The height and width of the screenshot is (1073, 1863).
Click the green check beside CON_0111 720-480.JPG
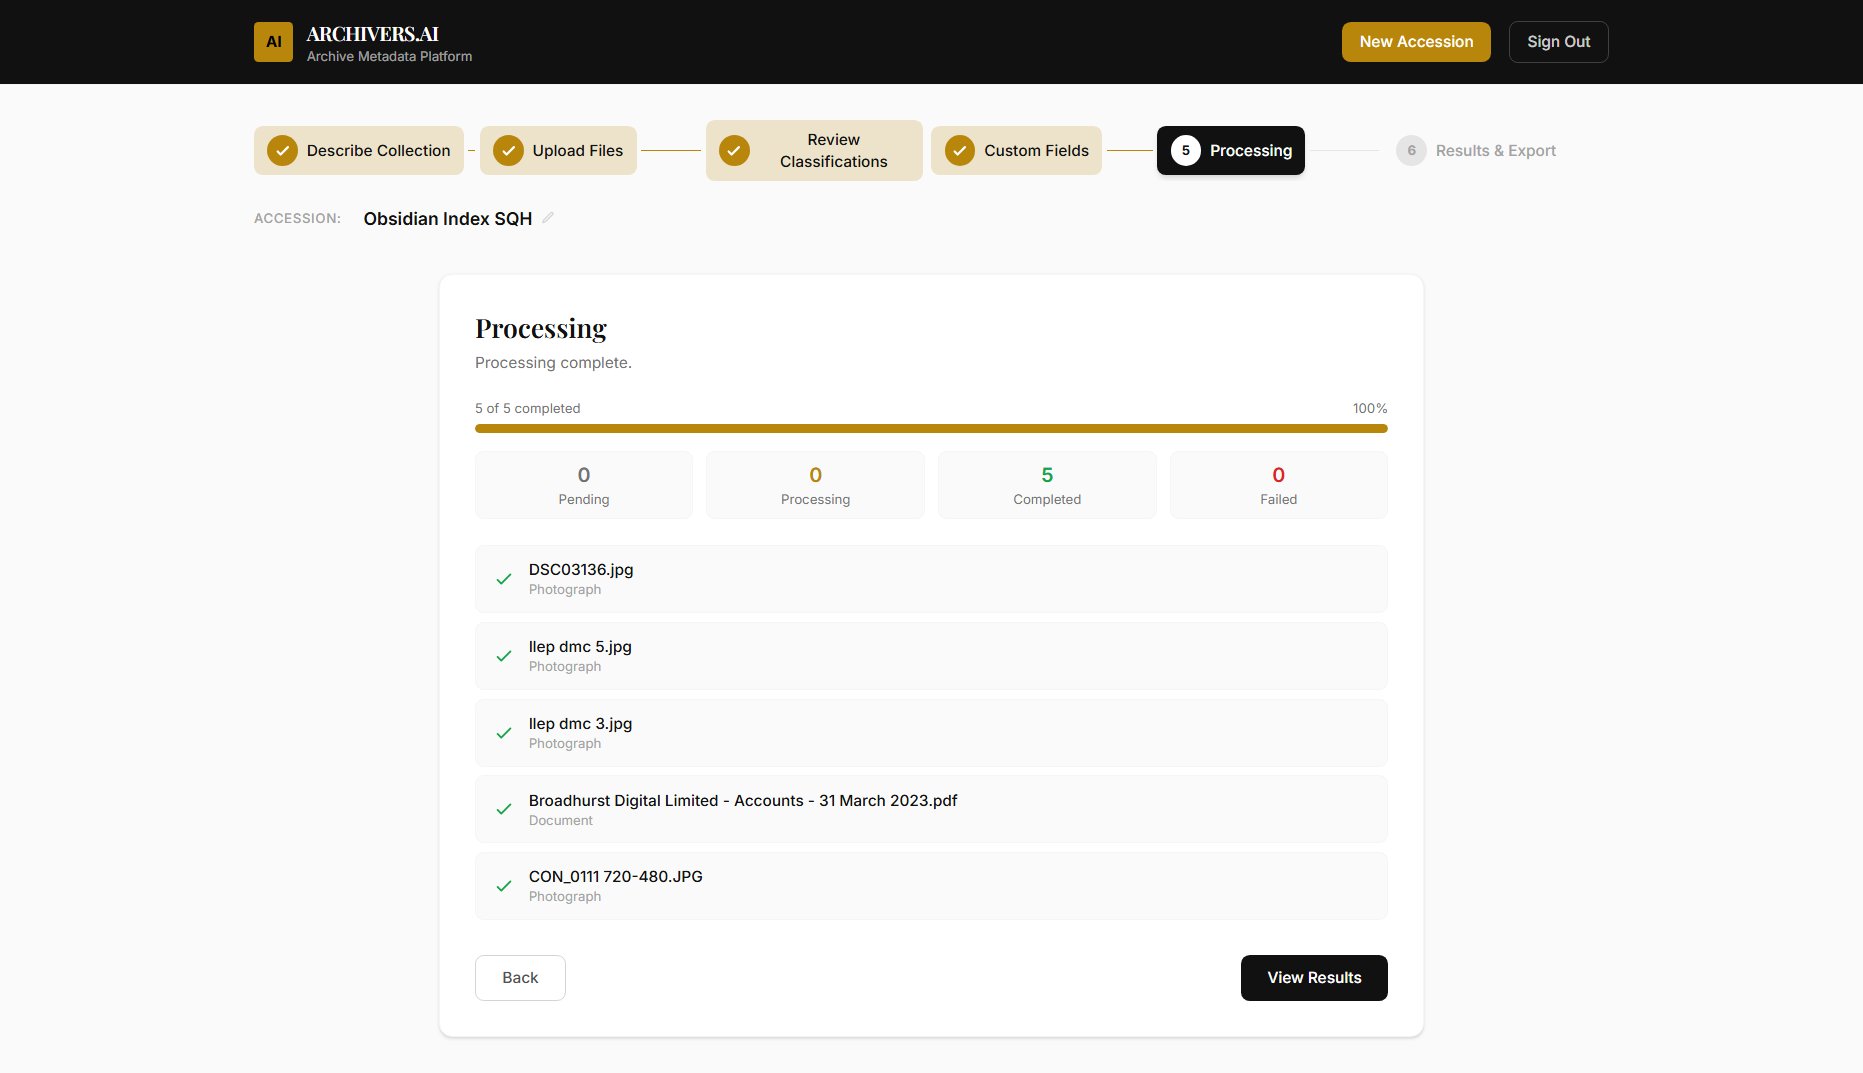(x=503, y=886)
